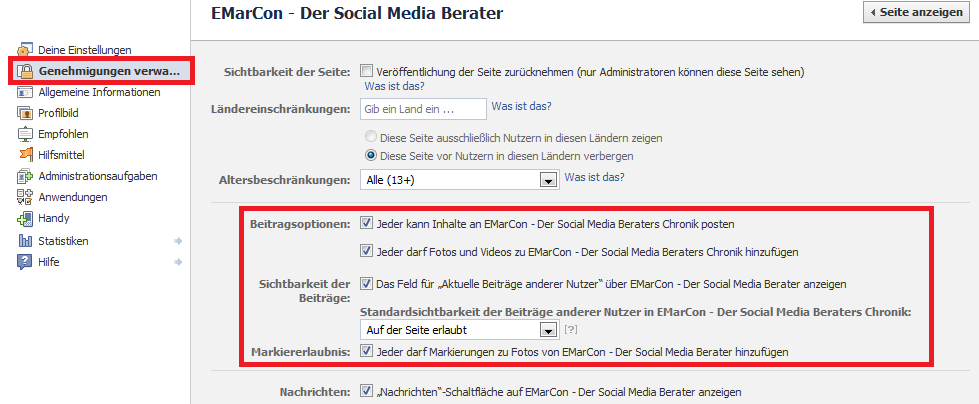979x404 pixels.
Task: Click the Administrationsaufgaben icon
Action: (x=24, y=177)
